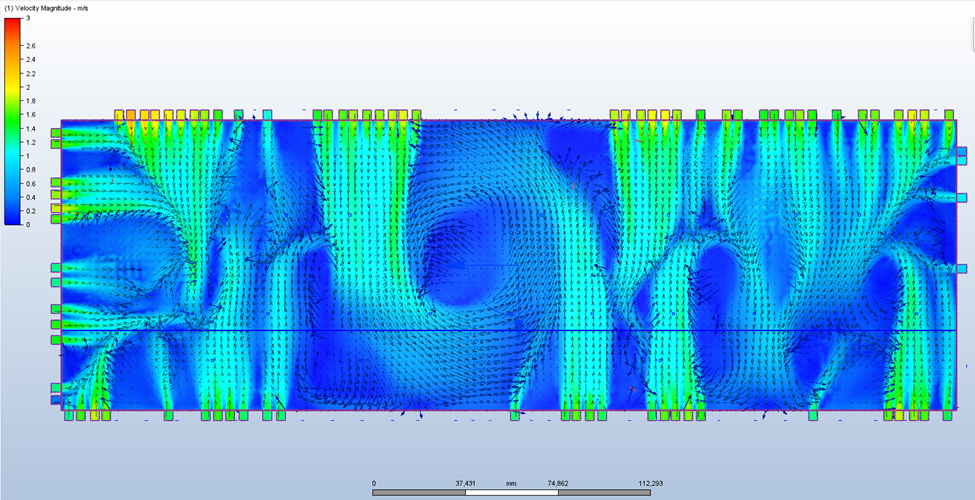Click the 2.6 tick label on the legend
The width and height of the screenshot is (975, 500).
pos(31,46)
